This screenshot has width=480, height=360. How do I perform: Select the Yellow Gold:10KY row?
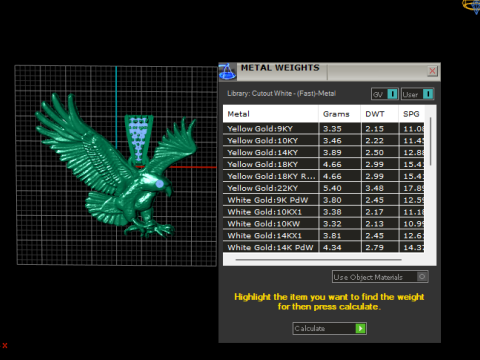pyautogui.click(x=324, y=140)
